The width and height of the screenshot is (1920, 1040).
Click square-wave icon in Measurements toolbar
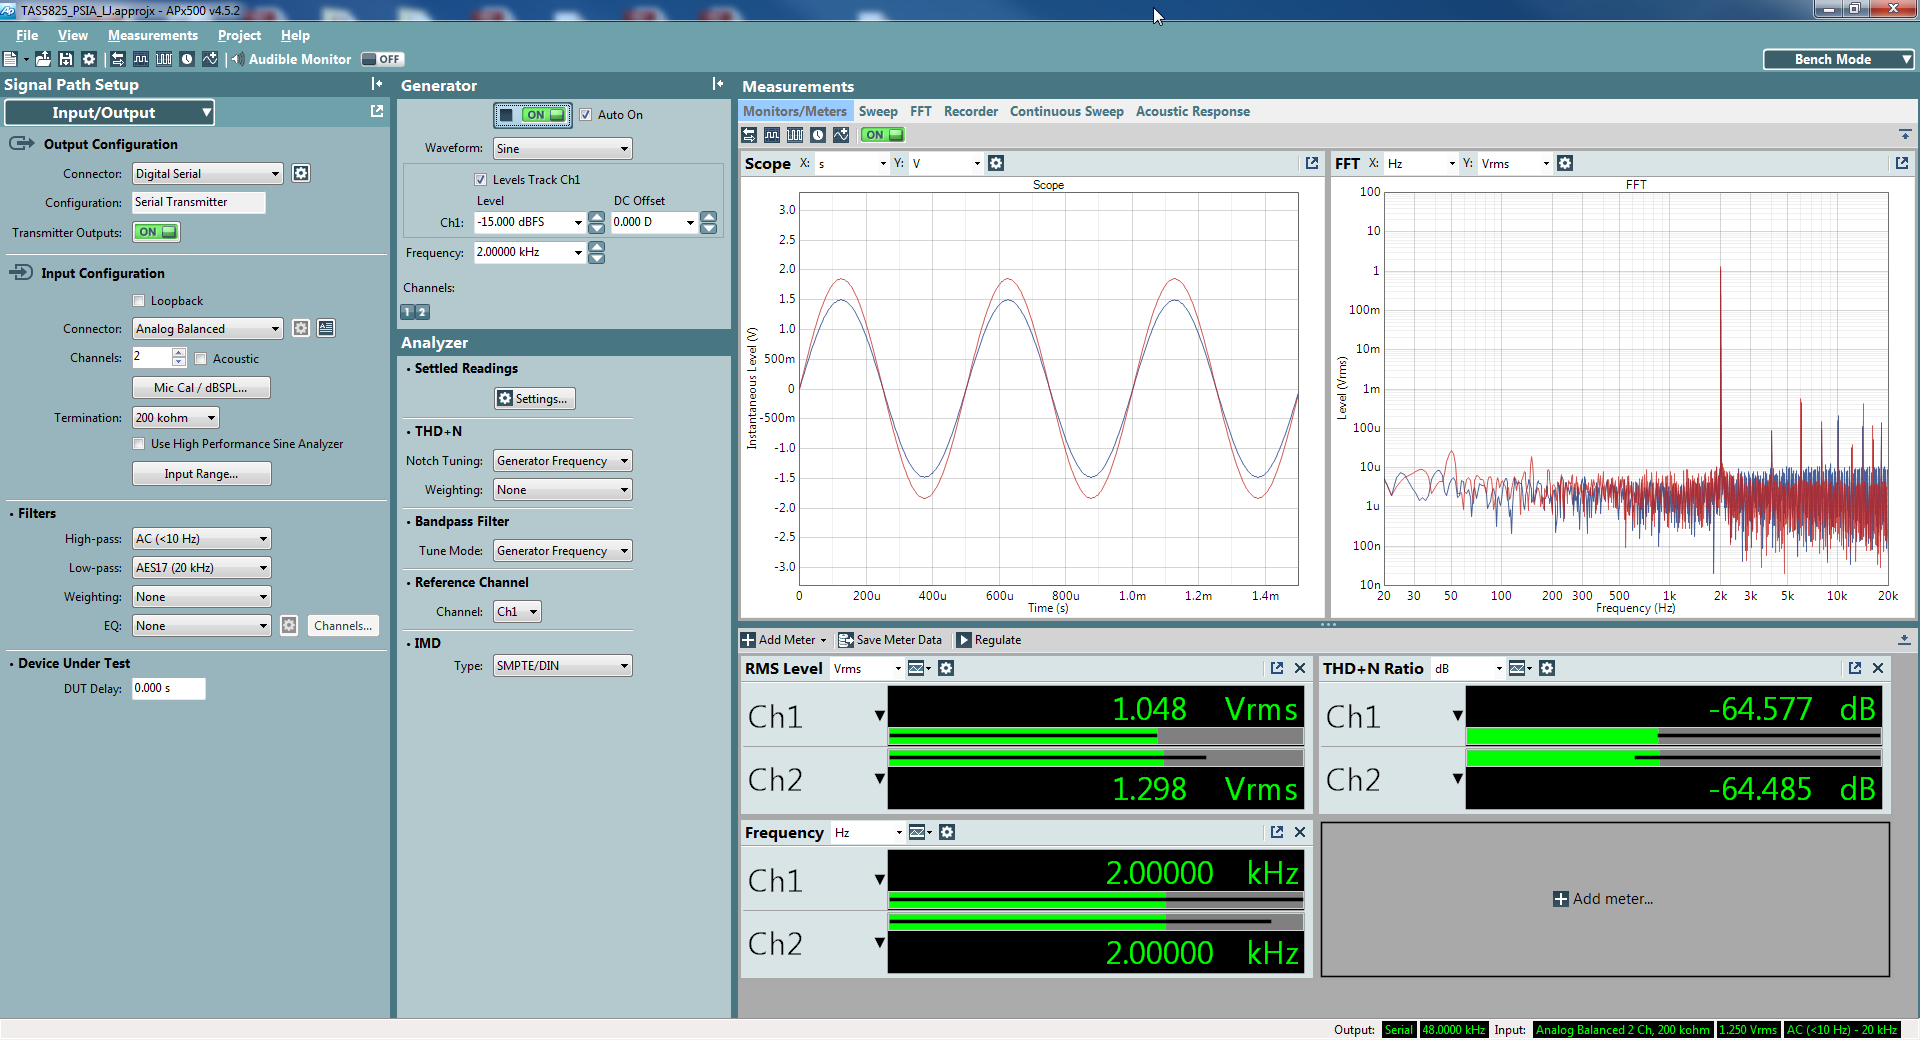(772, 135)
